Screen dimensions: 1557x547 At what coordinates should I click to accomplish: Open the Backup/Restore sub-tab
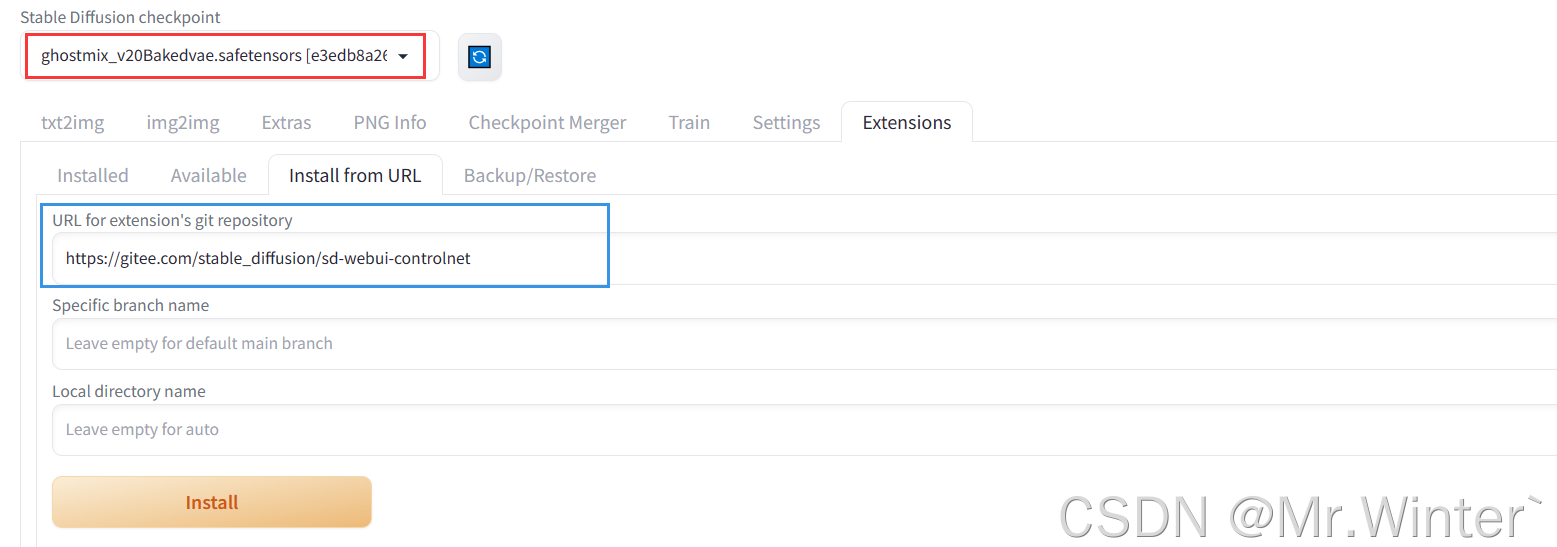pyautogui.click(x=530, y=175)
